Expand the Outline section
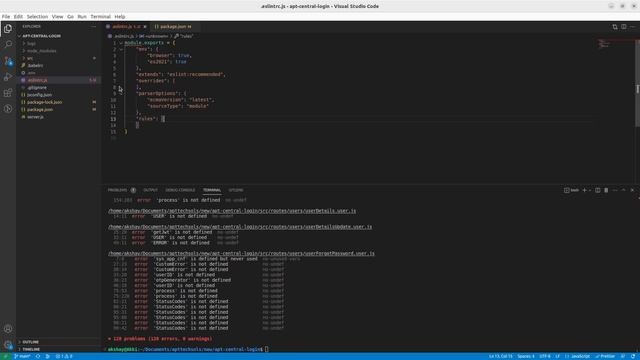 coord(58,342)
